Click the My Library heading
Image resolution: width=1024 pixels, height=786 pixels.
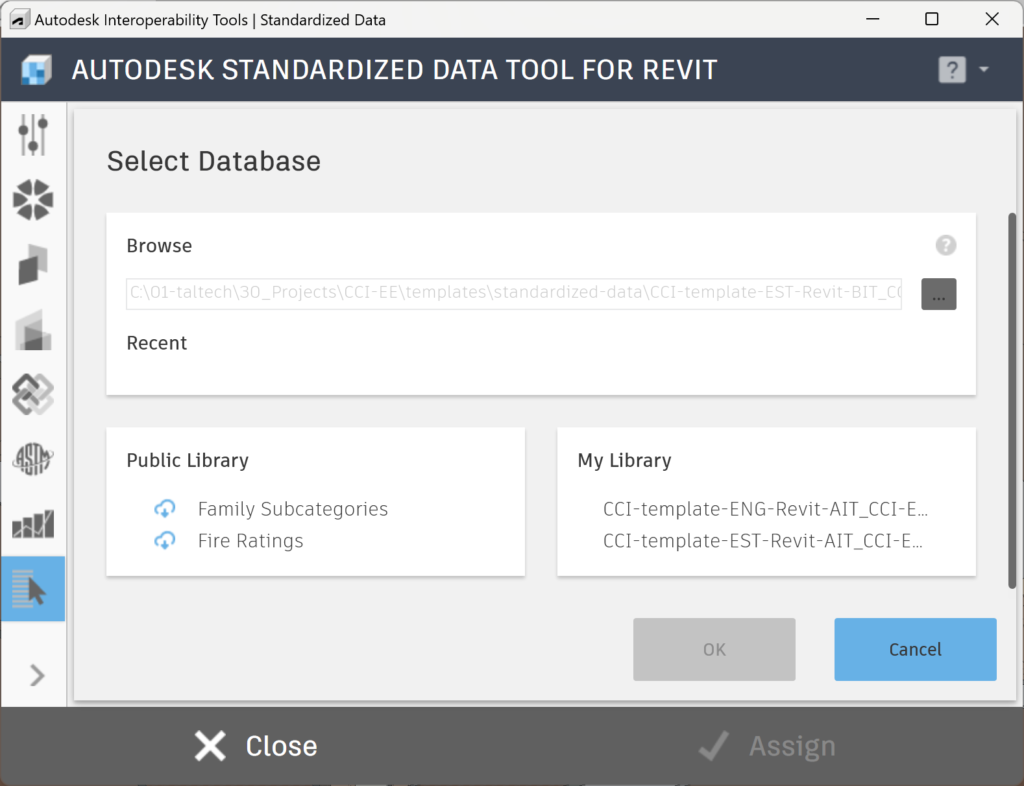pyautogui.click(x=624, y=460)
